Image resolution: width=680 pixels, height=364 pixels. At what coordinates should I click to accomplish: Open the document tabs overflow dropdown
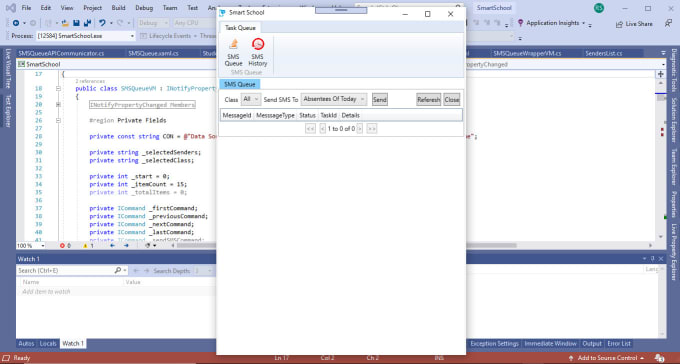663,53
